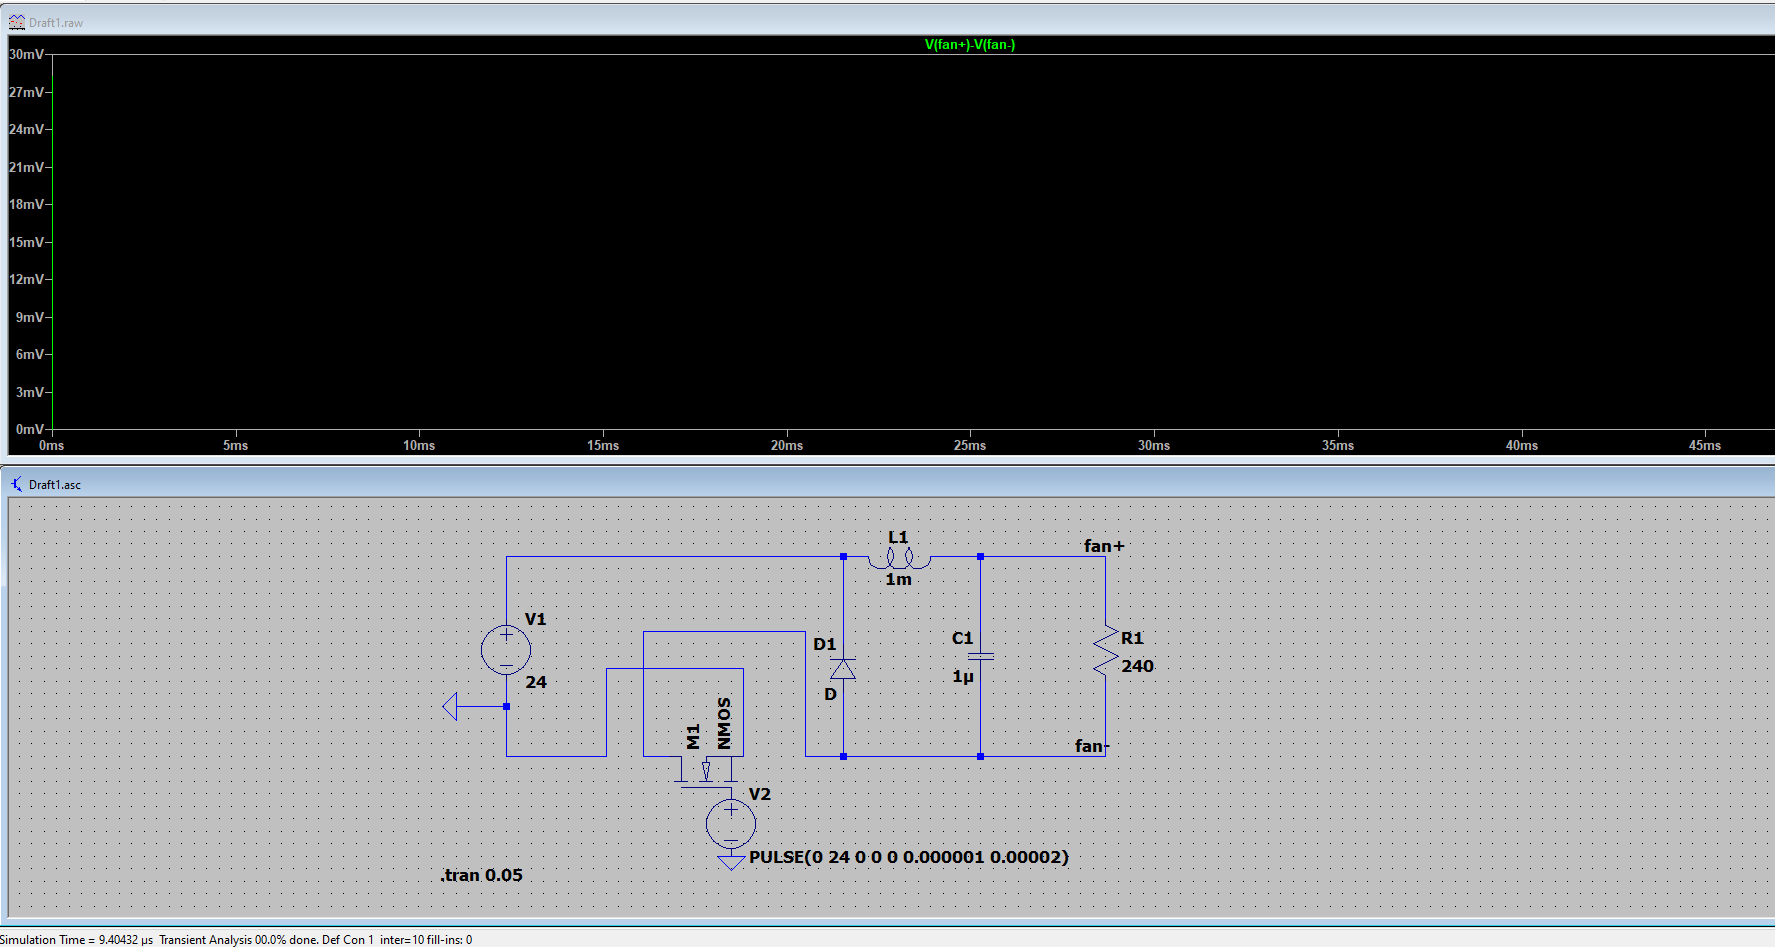Viewport: 1775px width, 947px height.
Task: Click the Draft1.raw waveform window icon
Action: click(x=16, y=22)
